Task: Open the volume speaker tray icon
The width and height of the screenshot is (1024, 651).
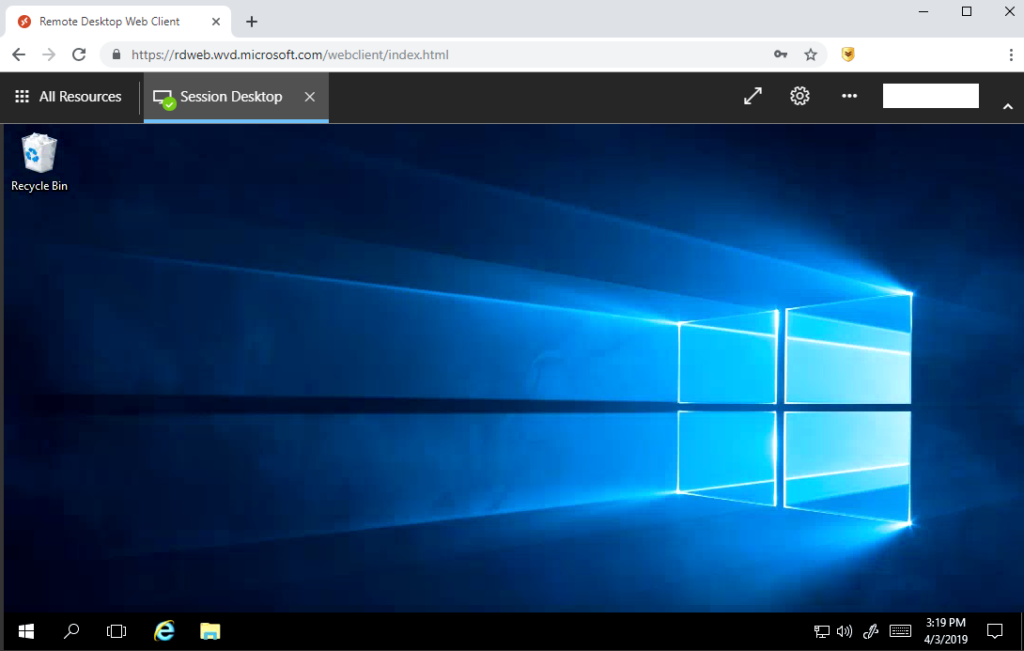Action: click(x=844, y=631)
